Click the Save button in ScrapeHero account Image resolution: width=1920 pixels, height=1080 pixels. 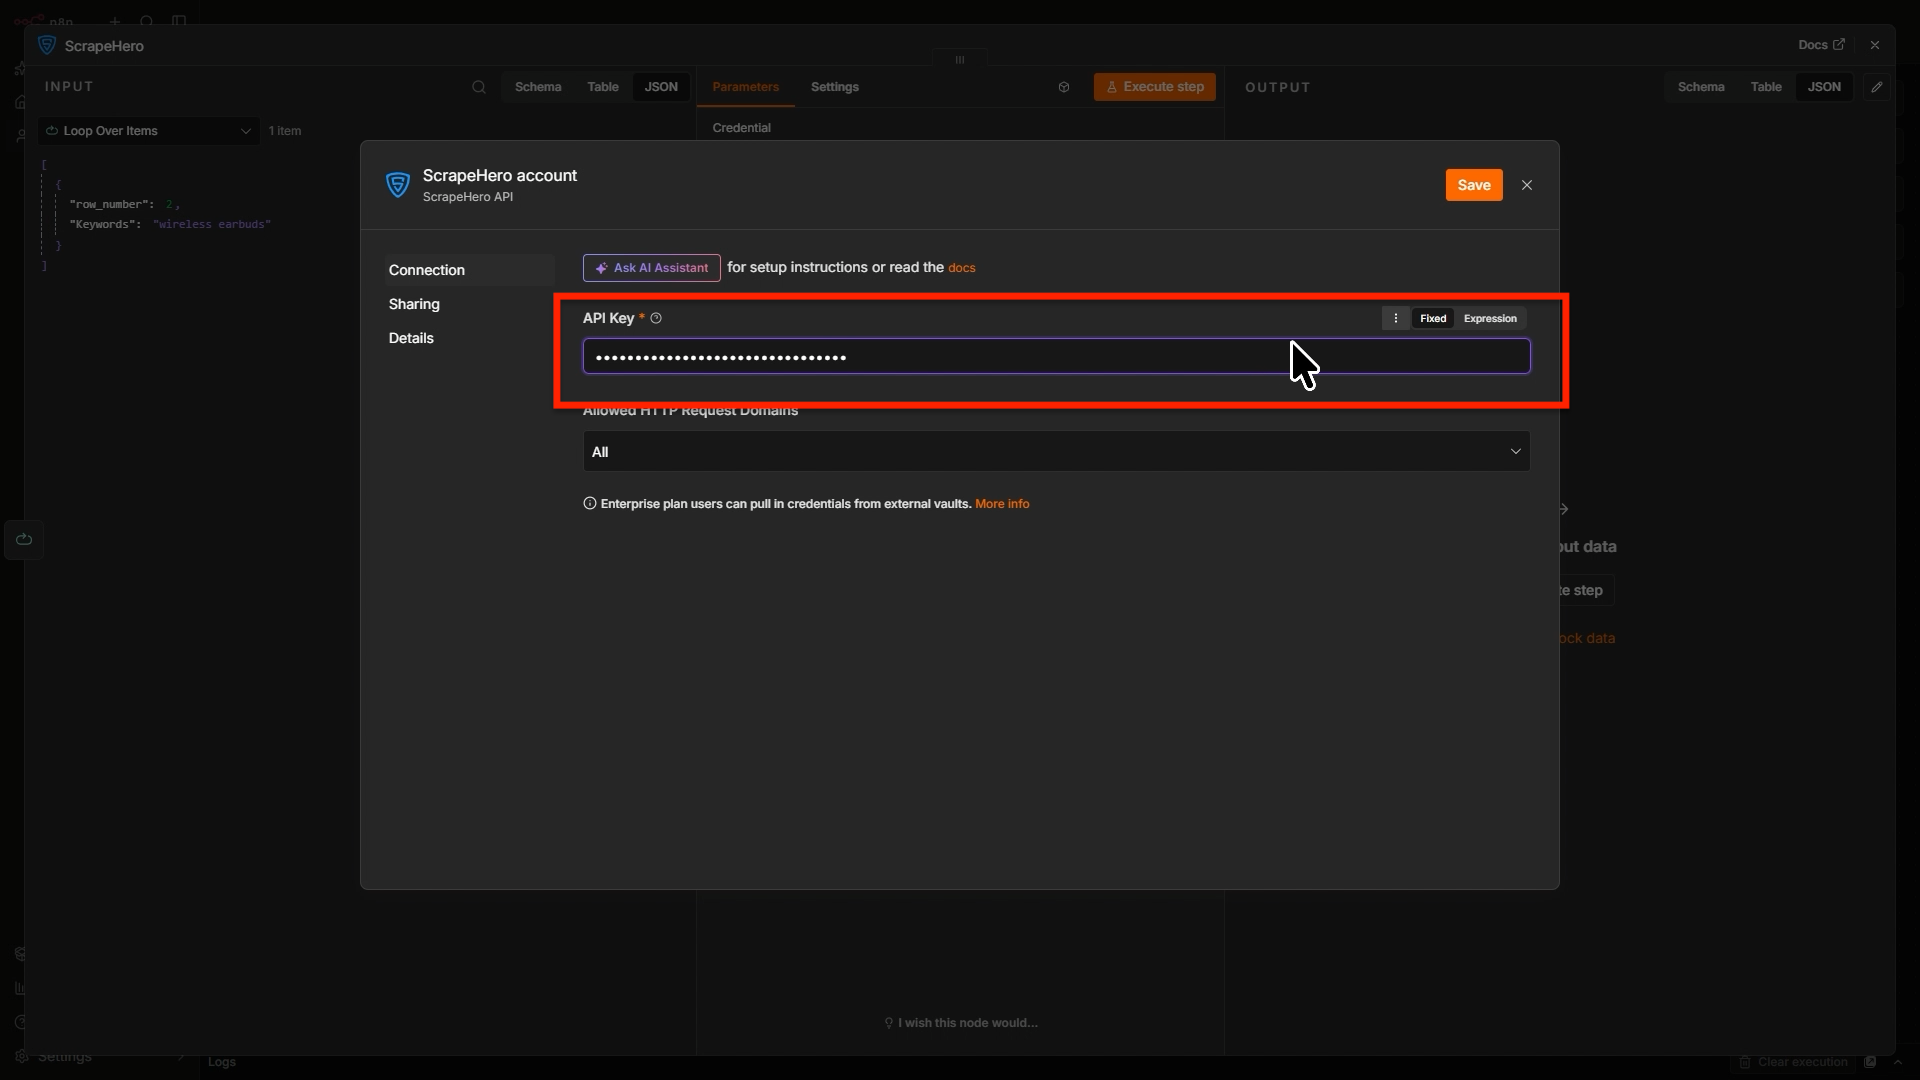coord(1473,185)
